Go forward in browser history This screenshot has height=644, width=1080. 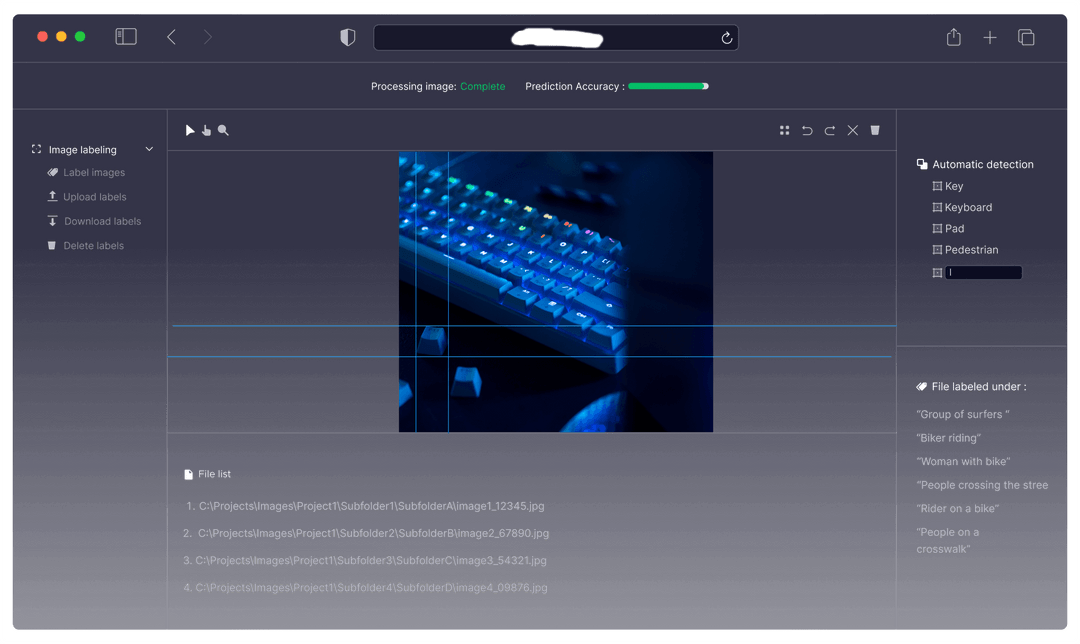(x=207, y=37)
